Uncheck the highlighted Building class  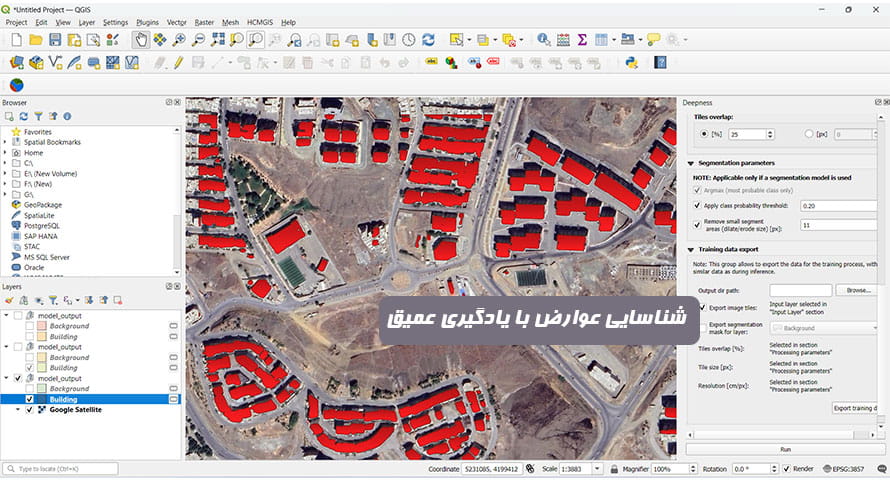(x=30, y=399)
